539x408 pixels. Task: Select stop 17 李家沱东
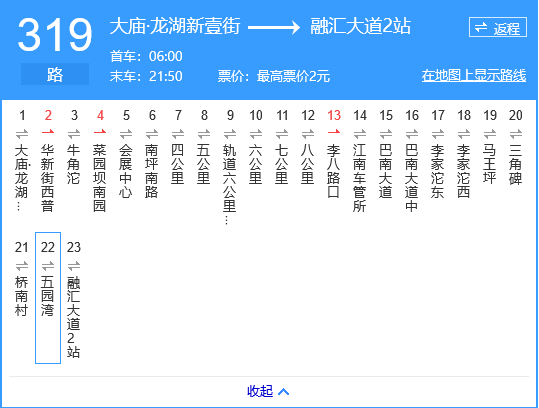tap(438, 171)
